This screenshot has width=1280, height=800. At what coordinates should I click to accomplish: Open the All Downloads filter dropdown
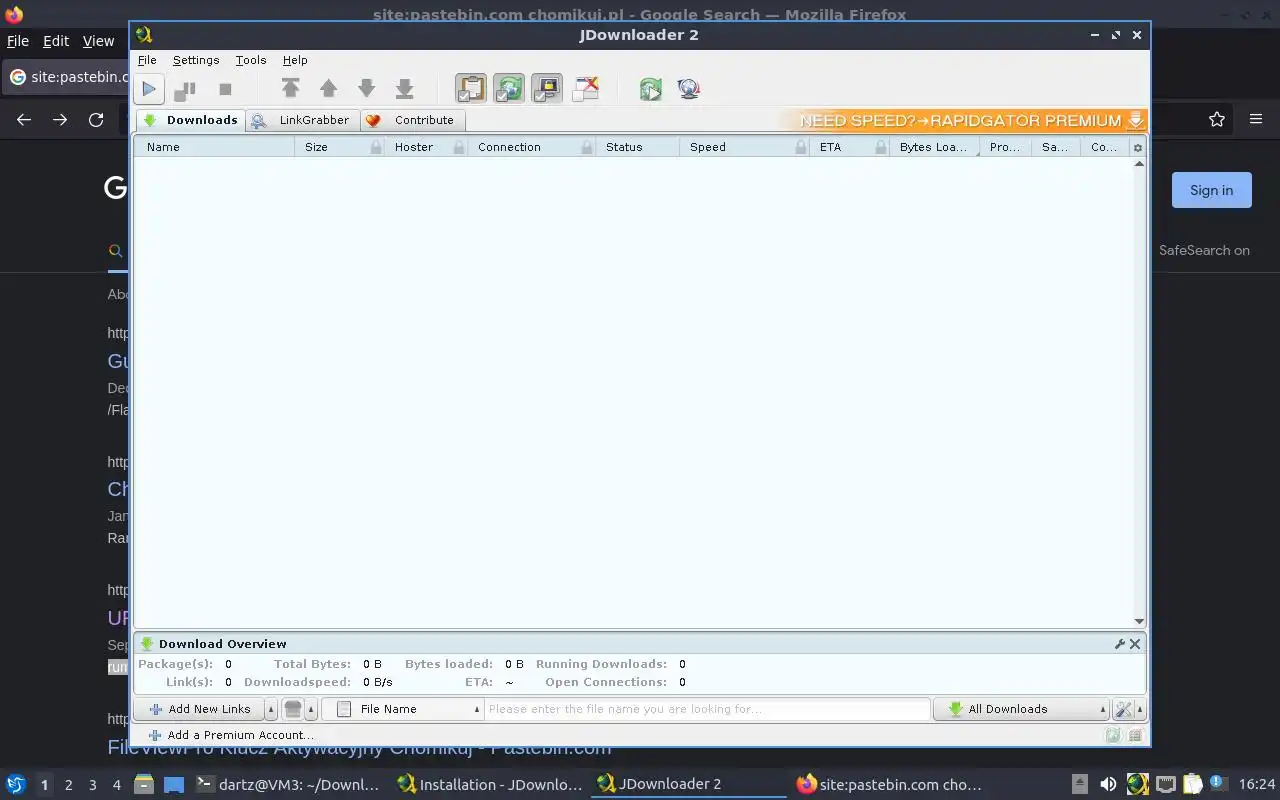pyautogui.click(x=1022, y=709)
